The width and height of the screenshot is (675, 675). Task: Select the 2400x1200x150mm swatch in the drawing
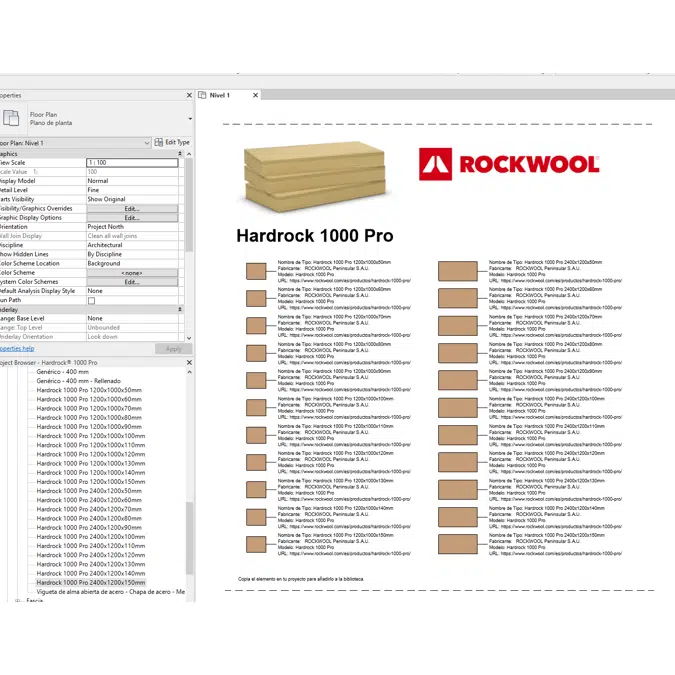point(458,544)
